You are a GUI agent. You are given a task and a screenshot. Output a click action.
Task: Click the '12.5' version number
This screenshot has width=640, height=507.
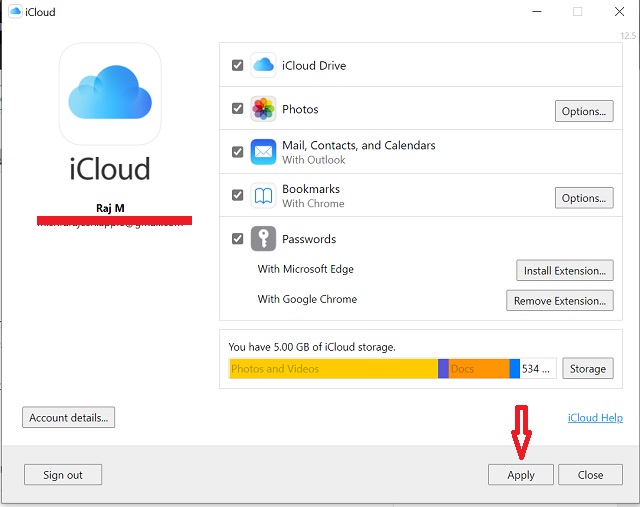pos(628,36)
